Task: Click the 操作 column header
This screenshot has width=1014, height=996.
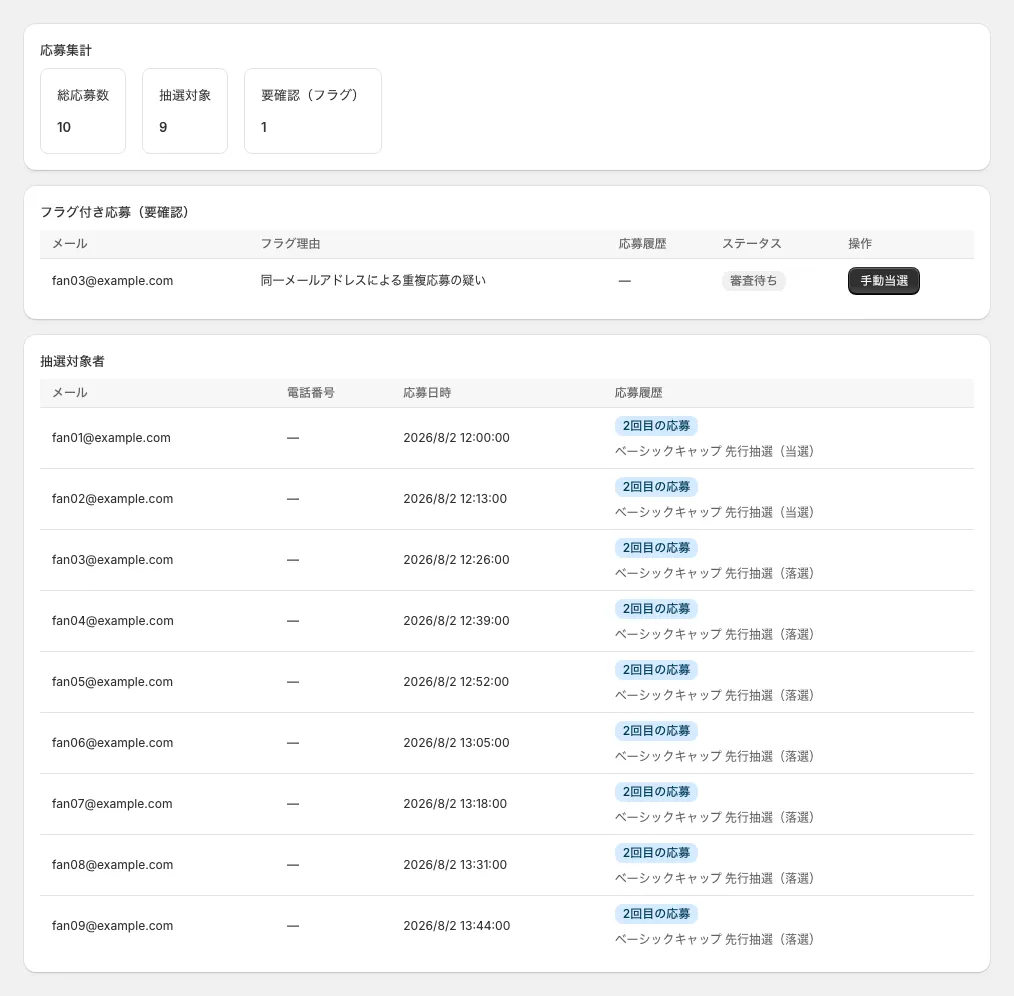Action: tap(860, 244)
